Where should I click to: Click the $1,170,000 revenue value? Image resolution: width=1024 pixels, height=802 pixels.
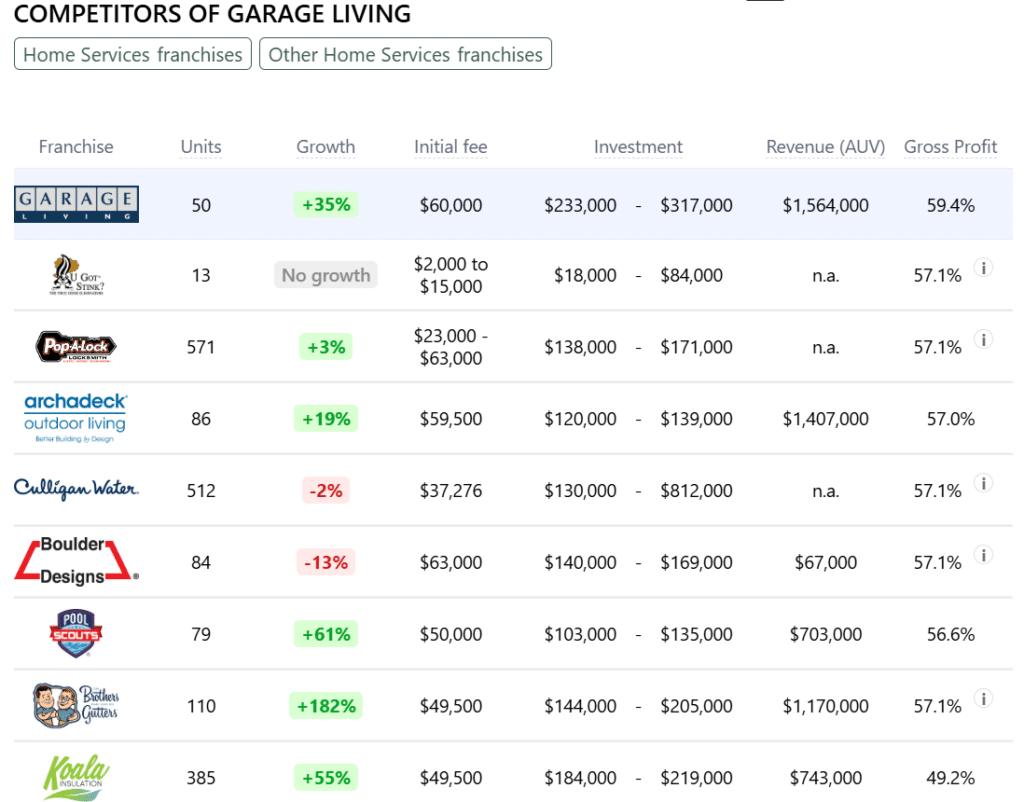825,706
